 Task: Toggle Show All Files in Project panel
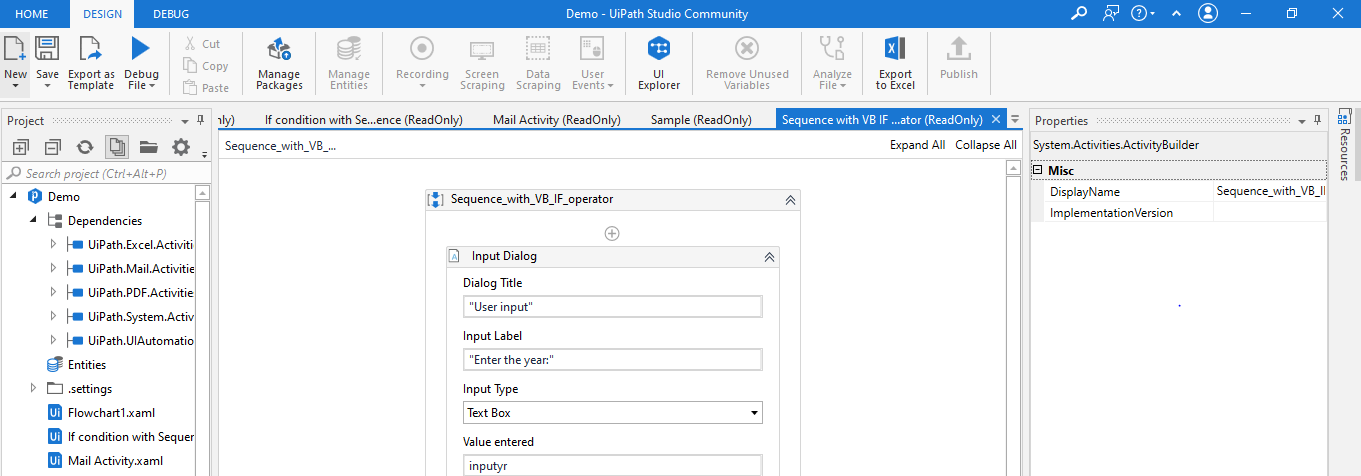pyautogui.click(x=117, y=147)
